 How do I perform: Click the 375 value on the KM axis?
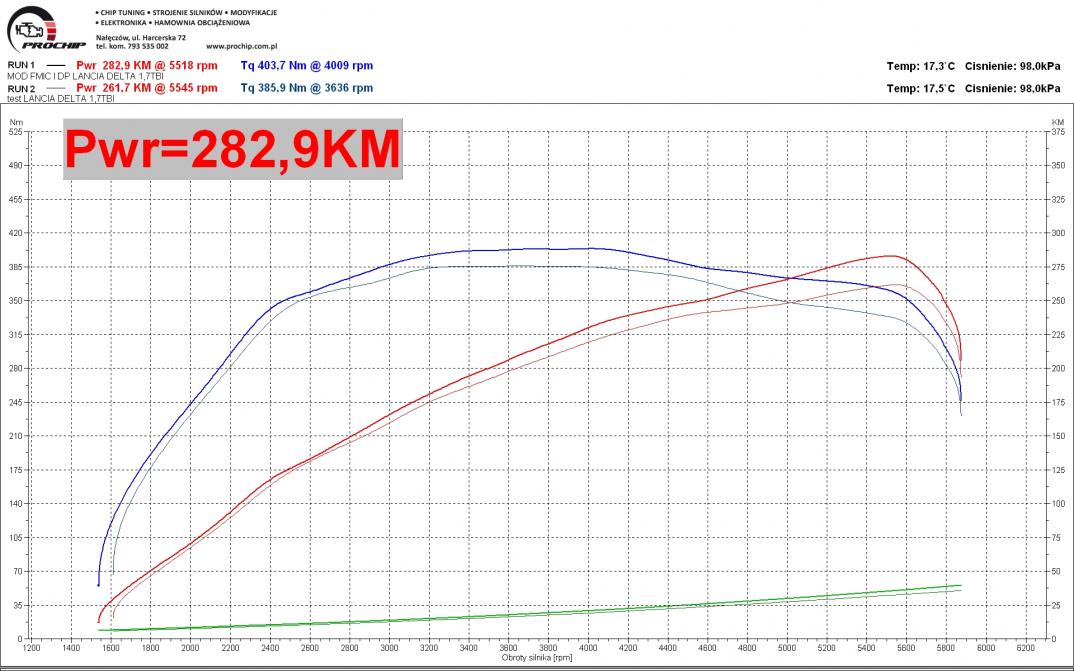point(1058,131)
